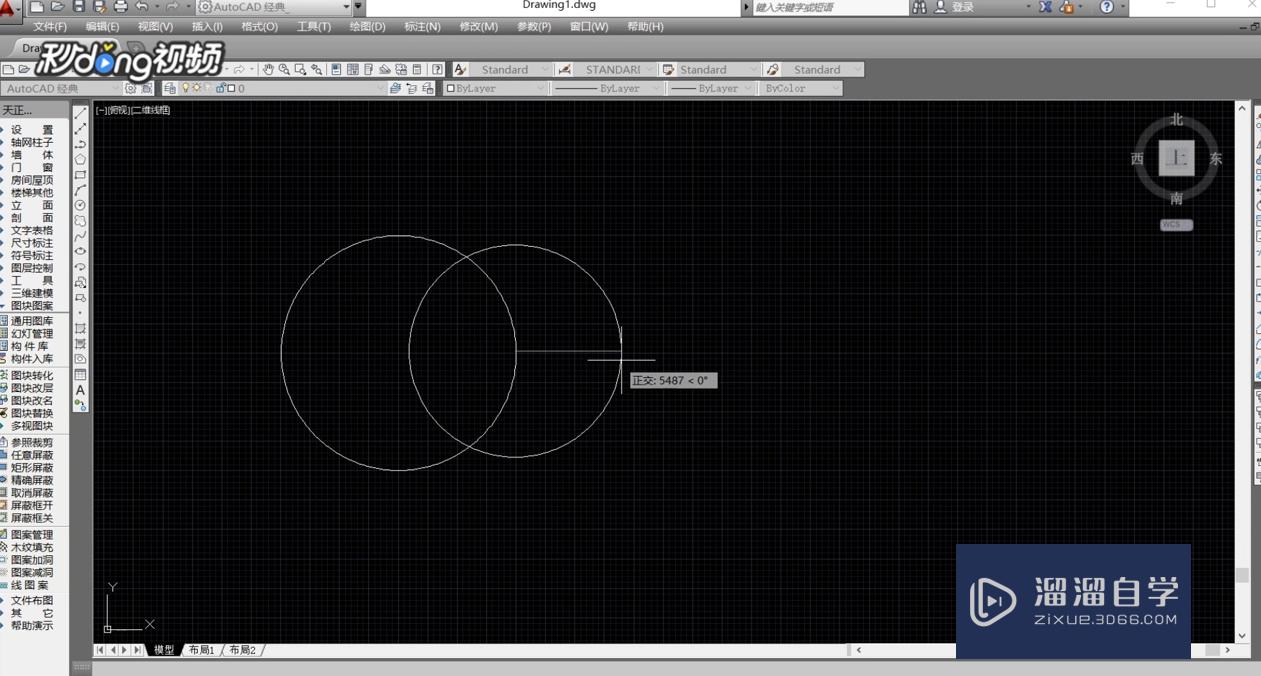Rotate view to 北 on ViewCube compass
This screenshot has height=676, width=1261.
1177,119
